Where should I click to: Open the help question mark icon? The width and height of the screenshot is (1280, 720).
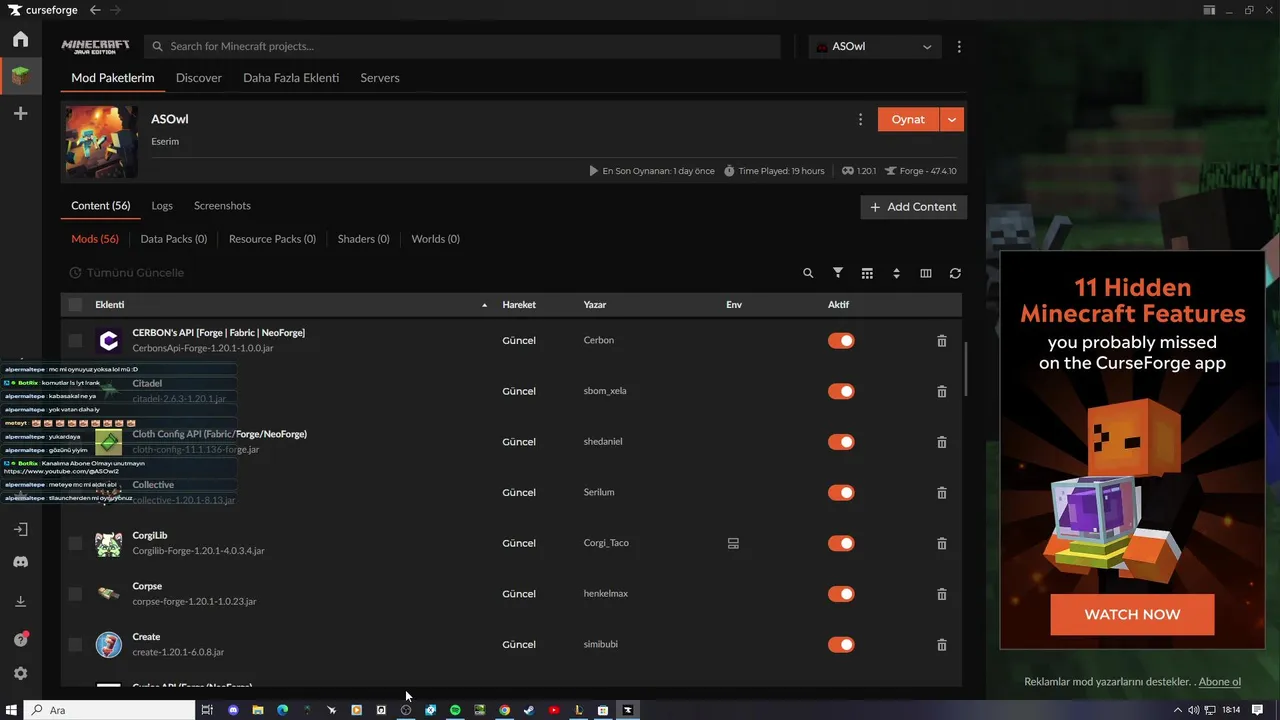pyautogui.click(x=20, y=639)
